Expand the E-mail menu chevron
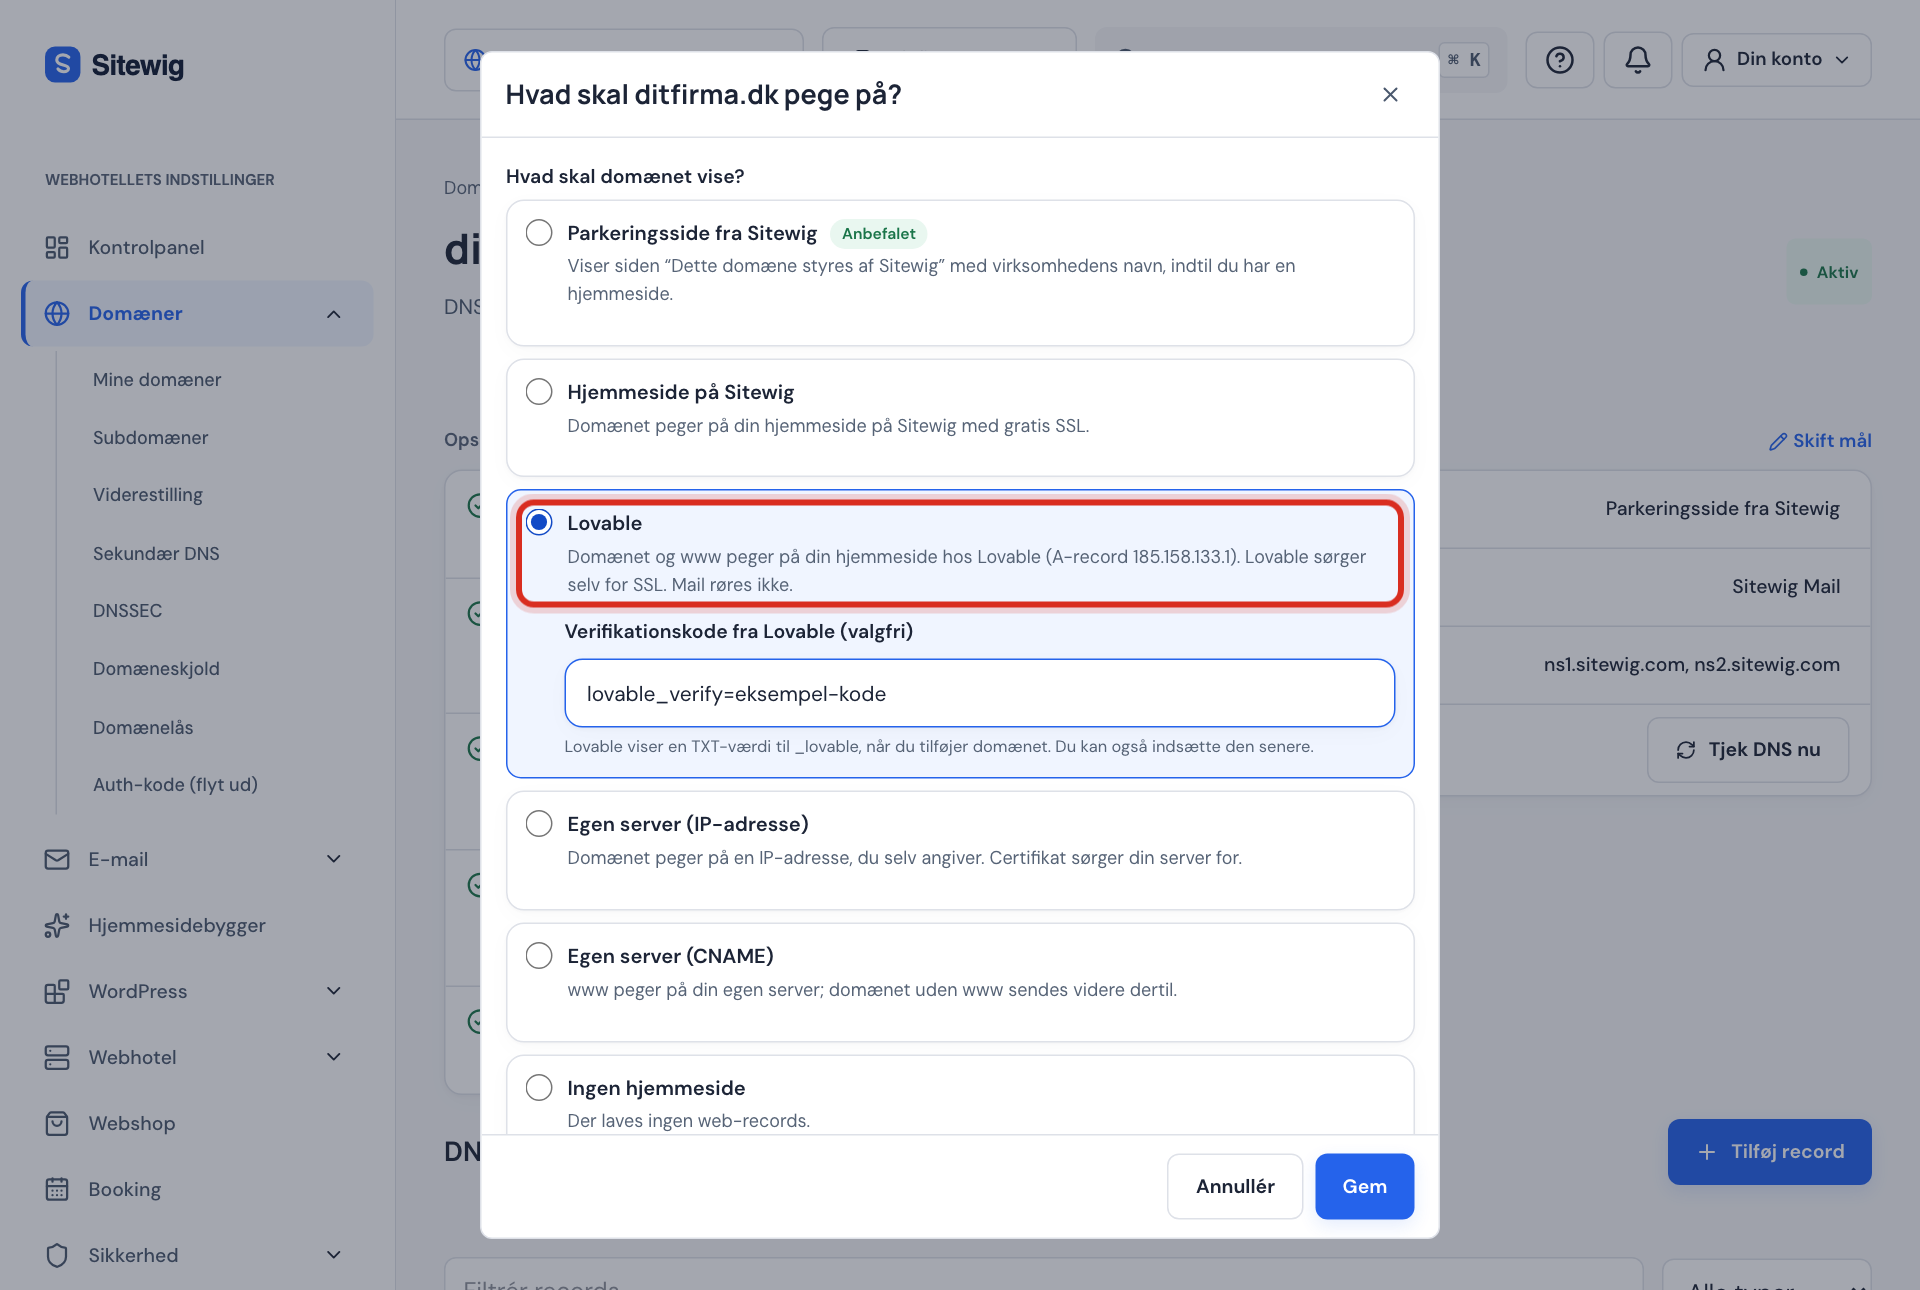1920x1290 pixels. coord(334,859)
